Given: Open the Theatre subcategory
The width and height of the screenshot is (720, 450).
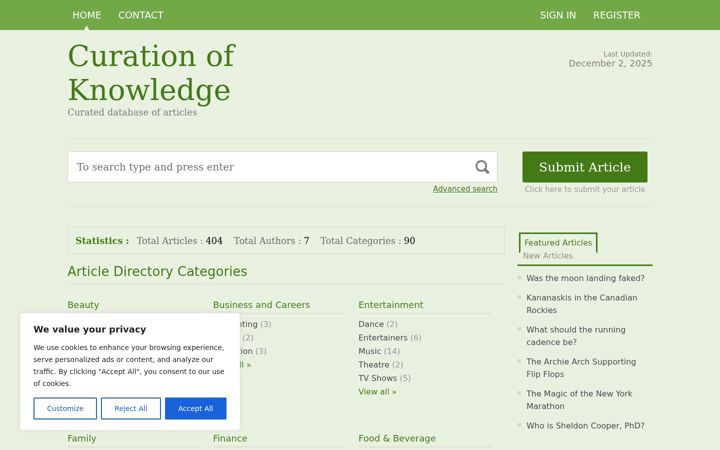Looking at the screenshot, I should coord(374,365).
